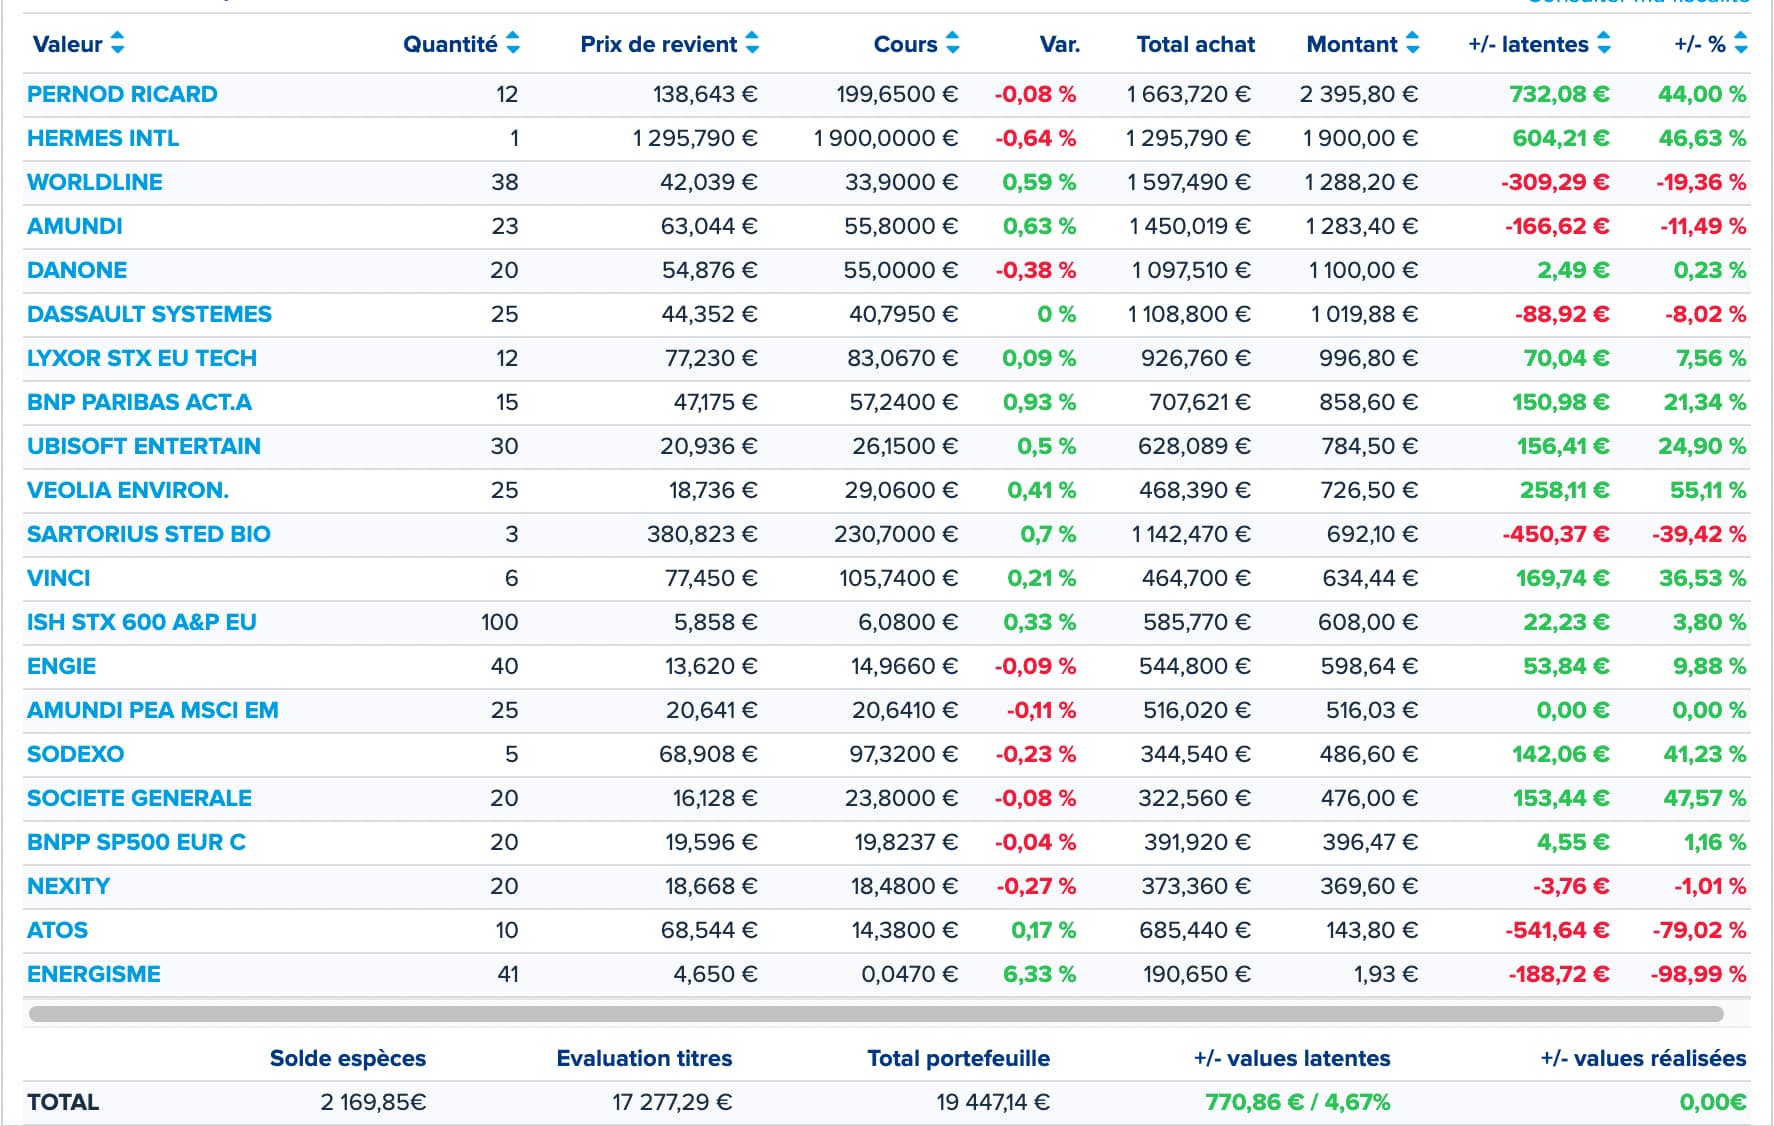Select Nexity loss -3,76 €
This screenshot has width=1774, height=1126.
[x=1571, y=886]
